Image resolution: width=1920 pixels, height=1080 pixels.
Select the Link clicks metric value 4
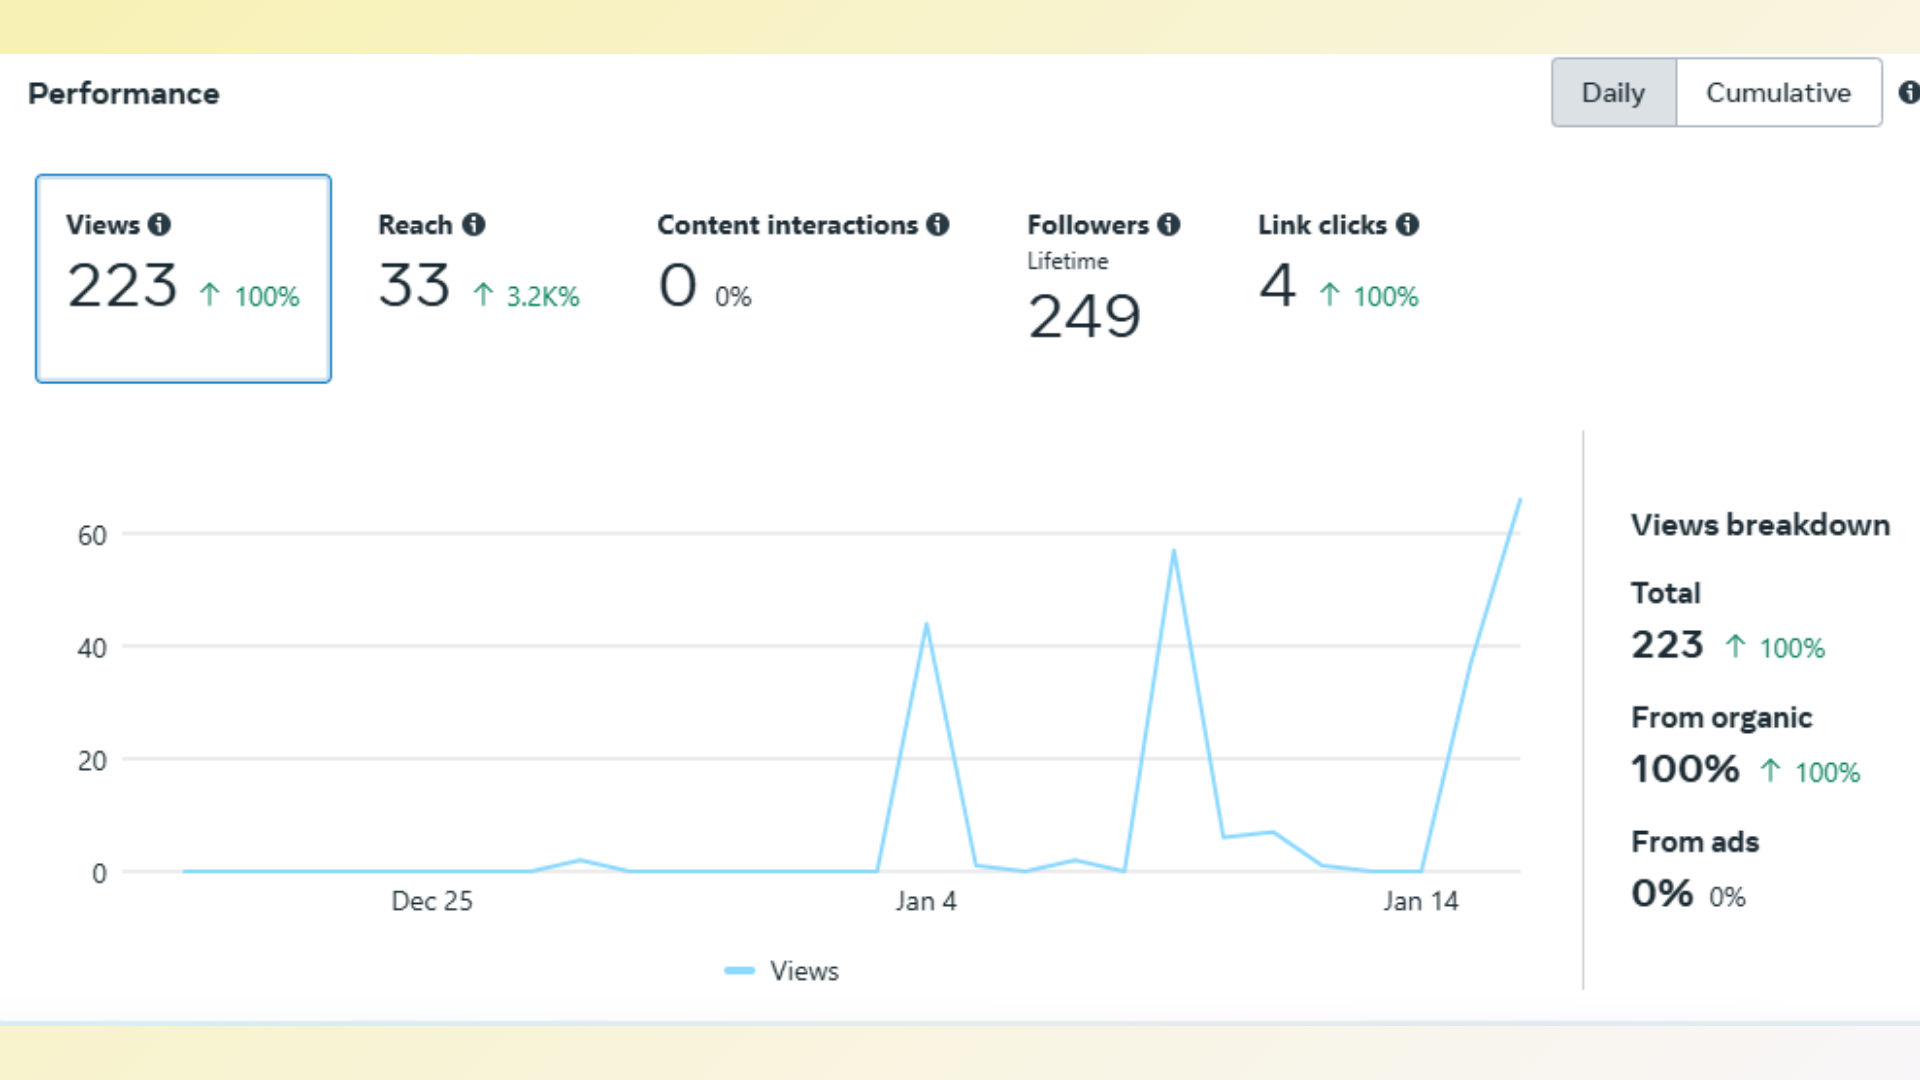[1277, 286]
